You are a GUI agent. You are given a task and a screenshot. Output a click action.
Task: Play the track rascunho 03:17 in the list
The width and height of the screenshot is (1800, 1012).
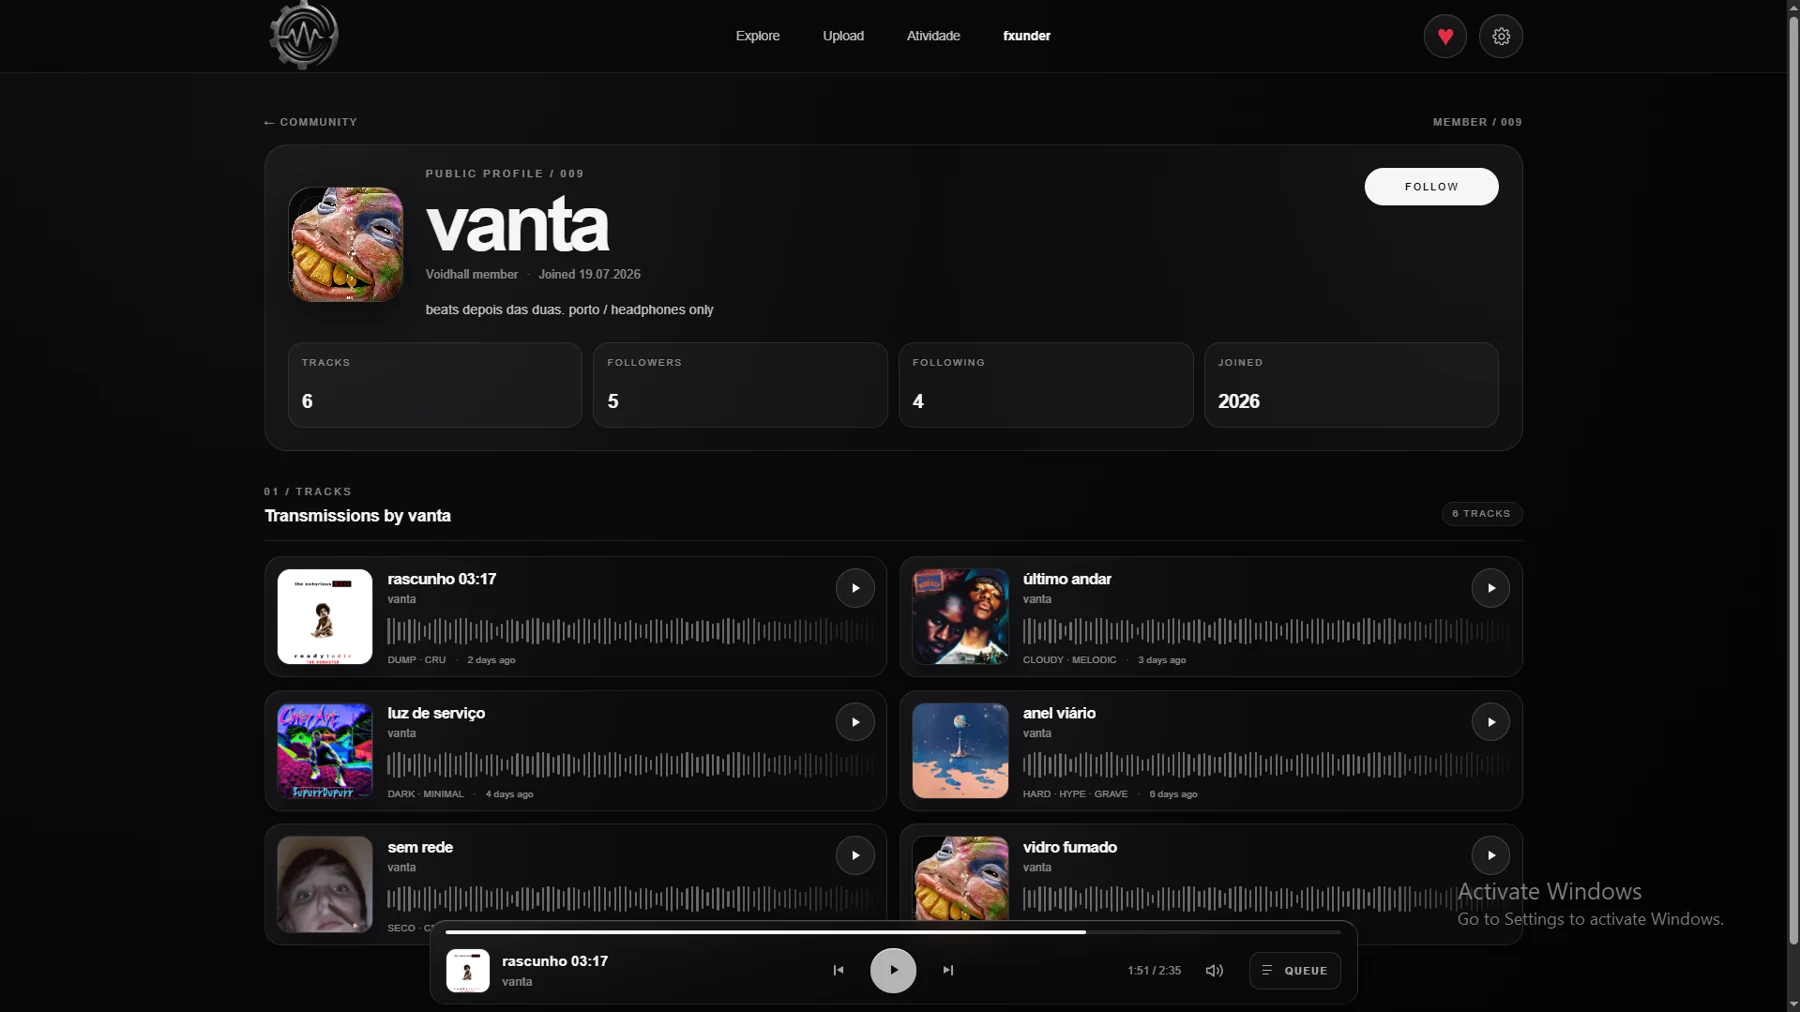click(x=855, y=588)
